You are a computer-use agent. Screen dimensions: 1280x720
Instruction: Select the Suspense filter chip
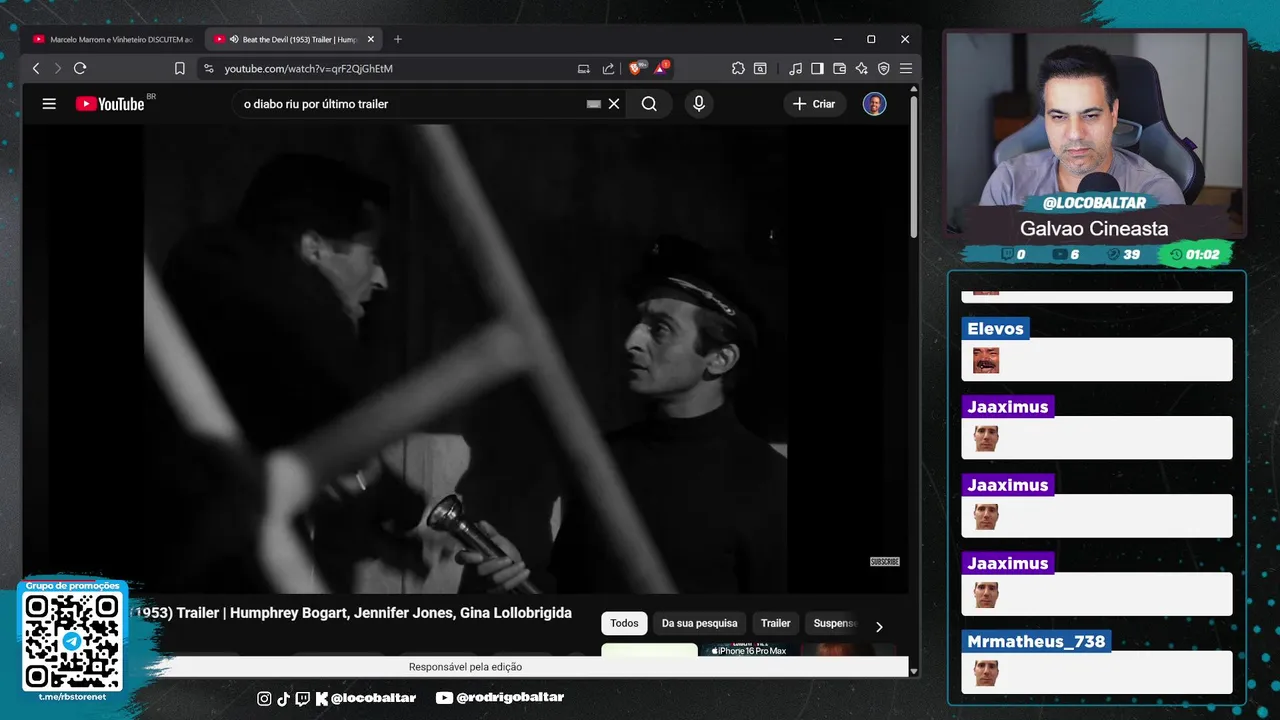click(834, 623)
